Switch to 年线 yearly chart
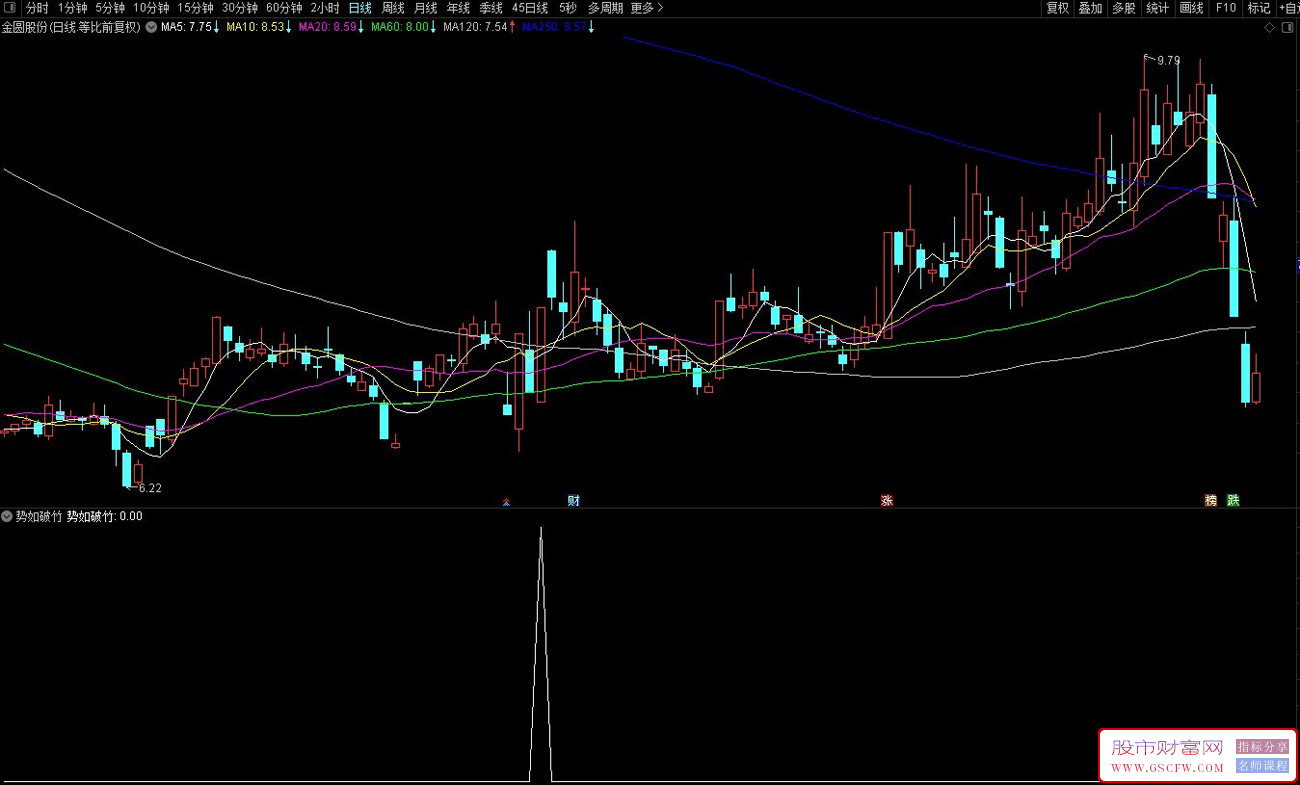The width and height of the screenshot is (1300, 785). click(458, 8)
